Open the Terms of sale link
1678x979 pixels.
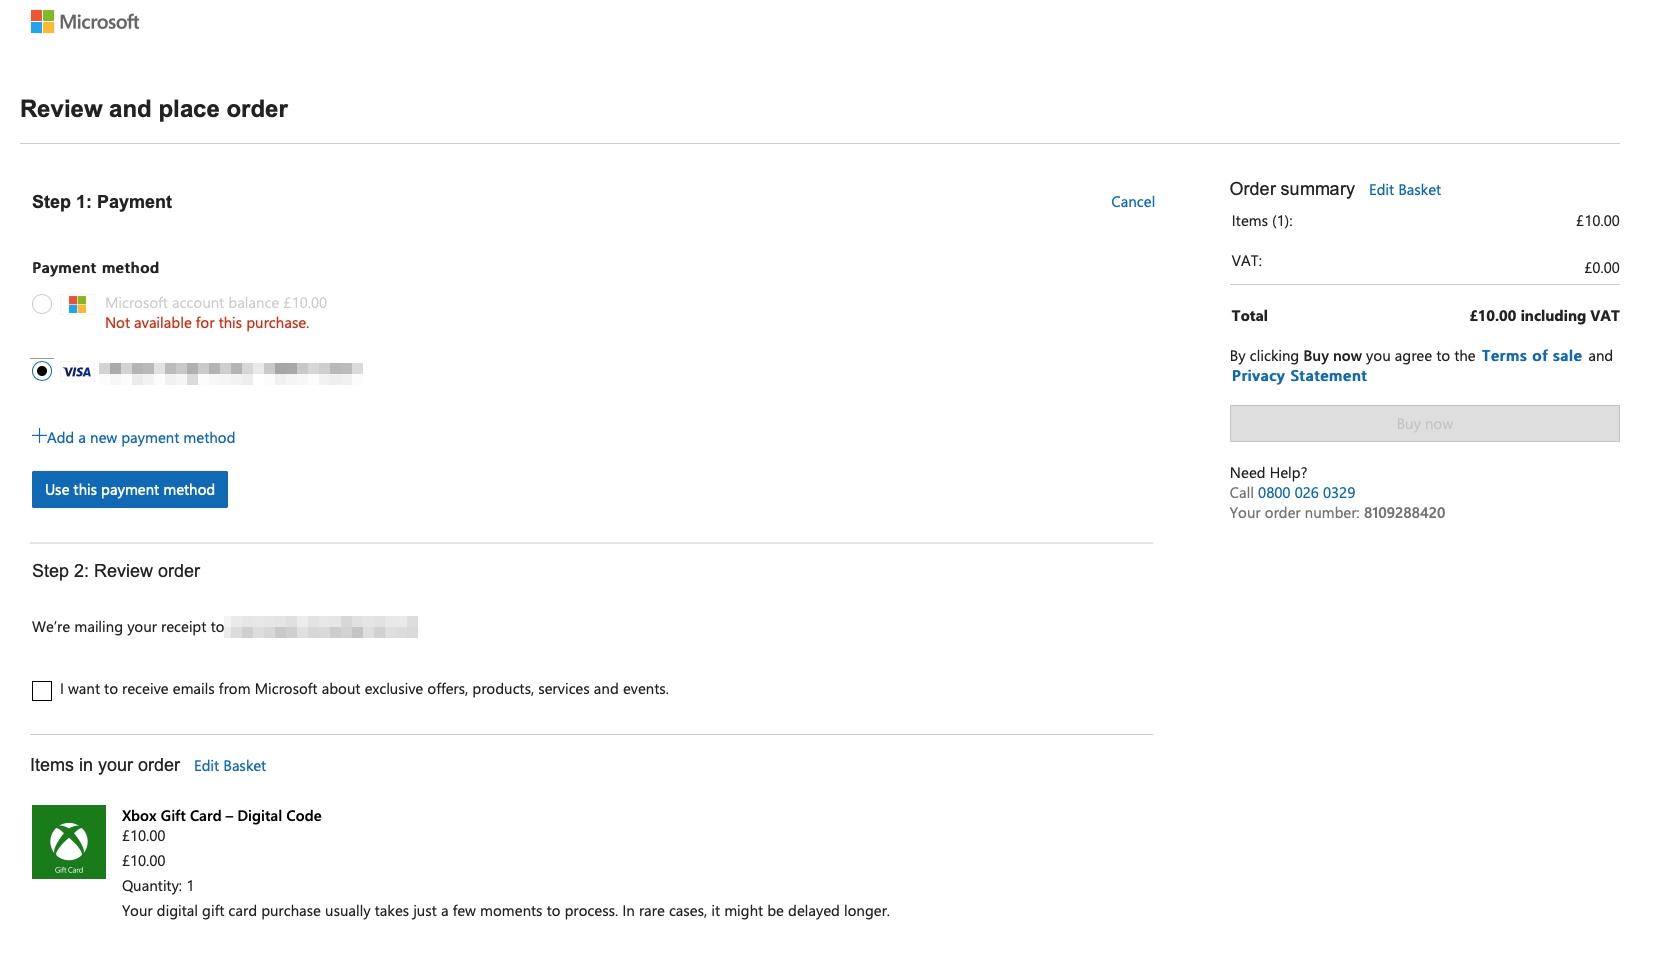[x=1532, y=356]
